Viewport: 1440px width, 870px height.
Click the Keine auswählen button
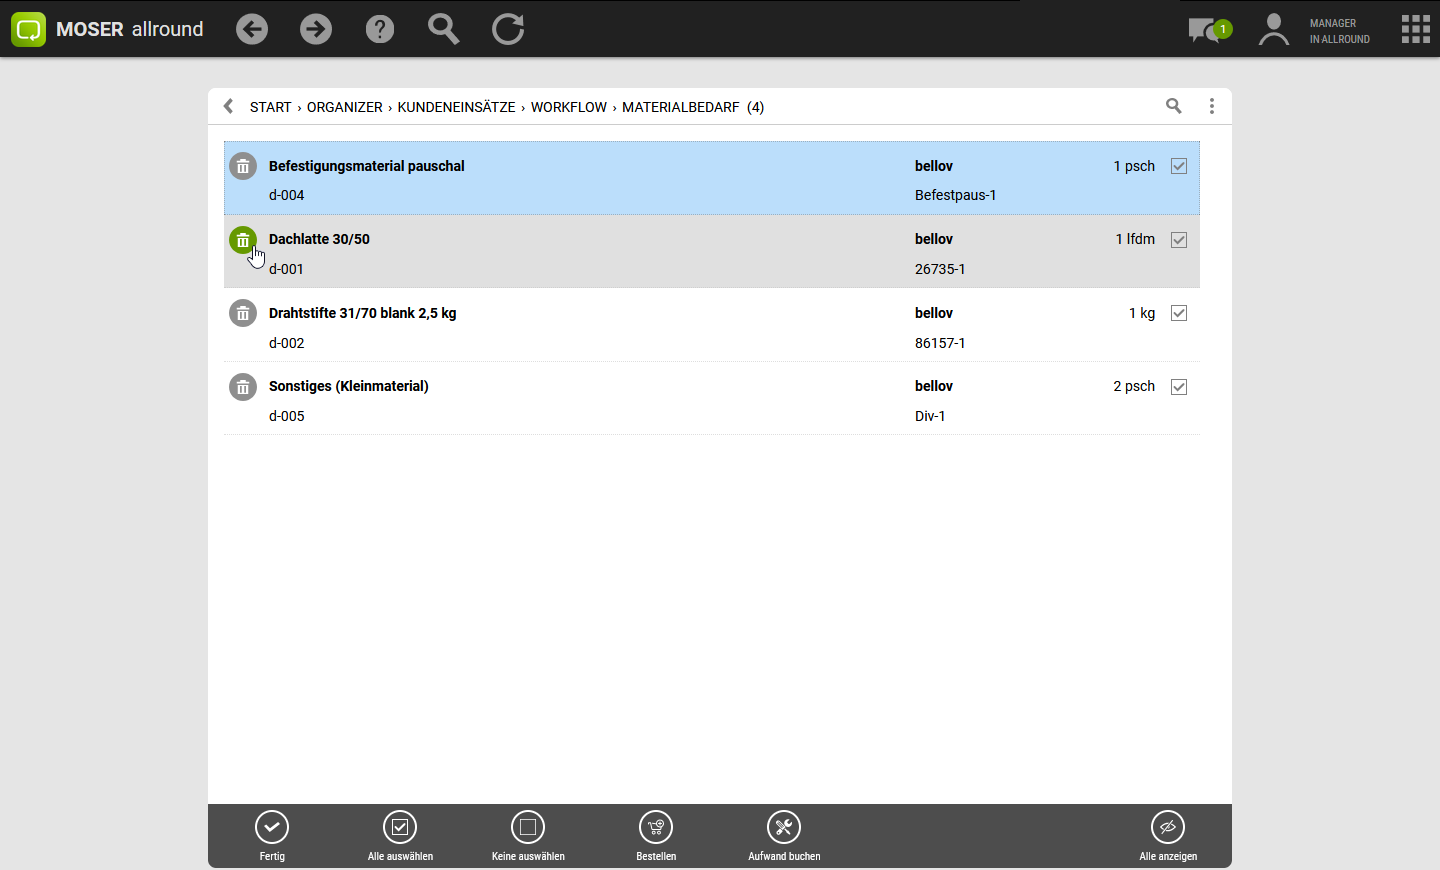coord(528,828)
